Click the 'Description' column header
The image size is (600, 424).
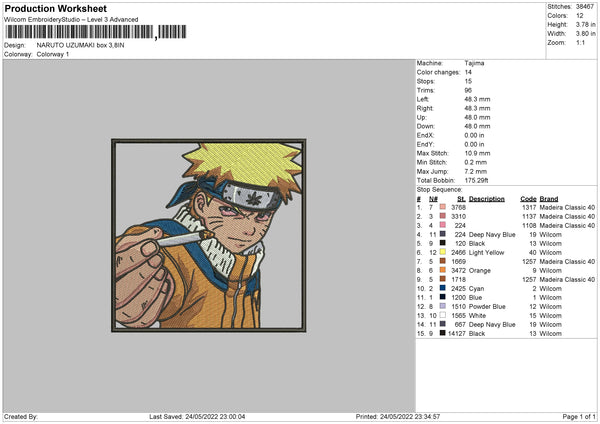tap(487, 199)
